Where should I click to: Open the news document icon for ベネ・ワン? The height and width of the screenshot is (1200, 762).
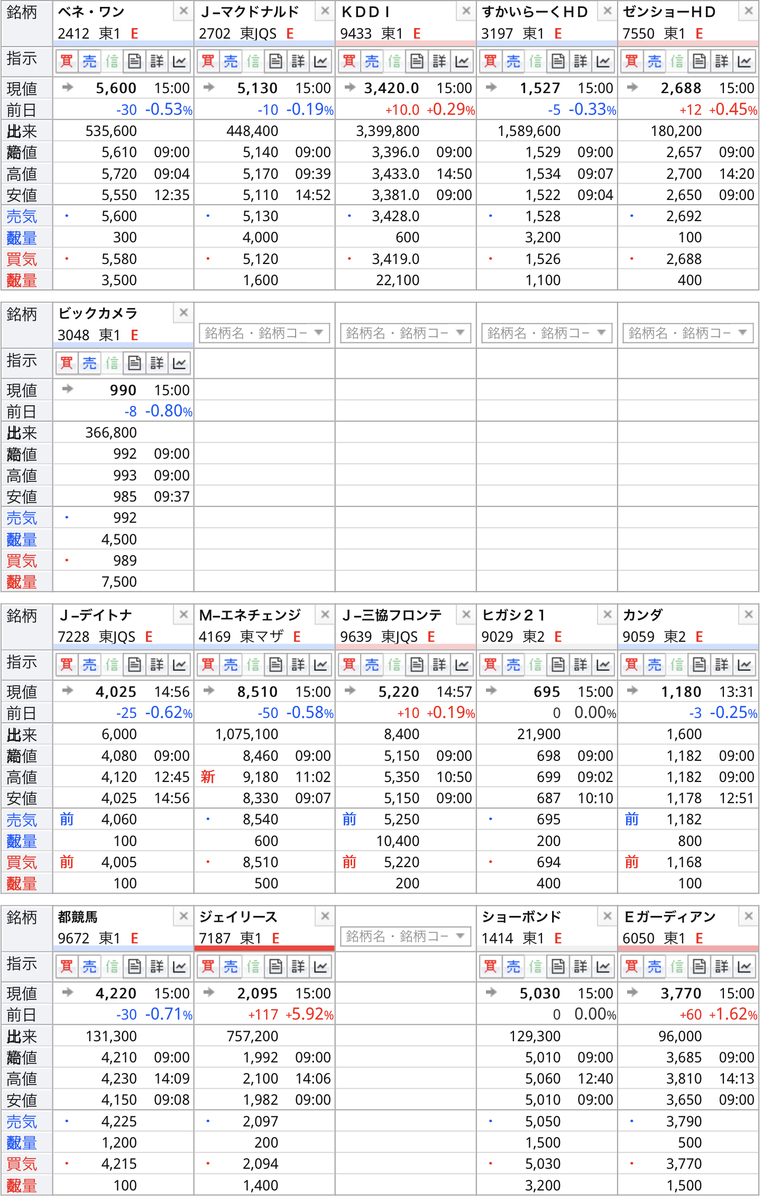tap(134, 61)
